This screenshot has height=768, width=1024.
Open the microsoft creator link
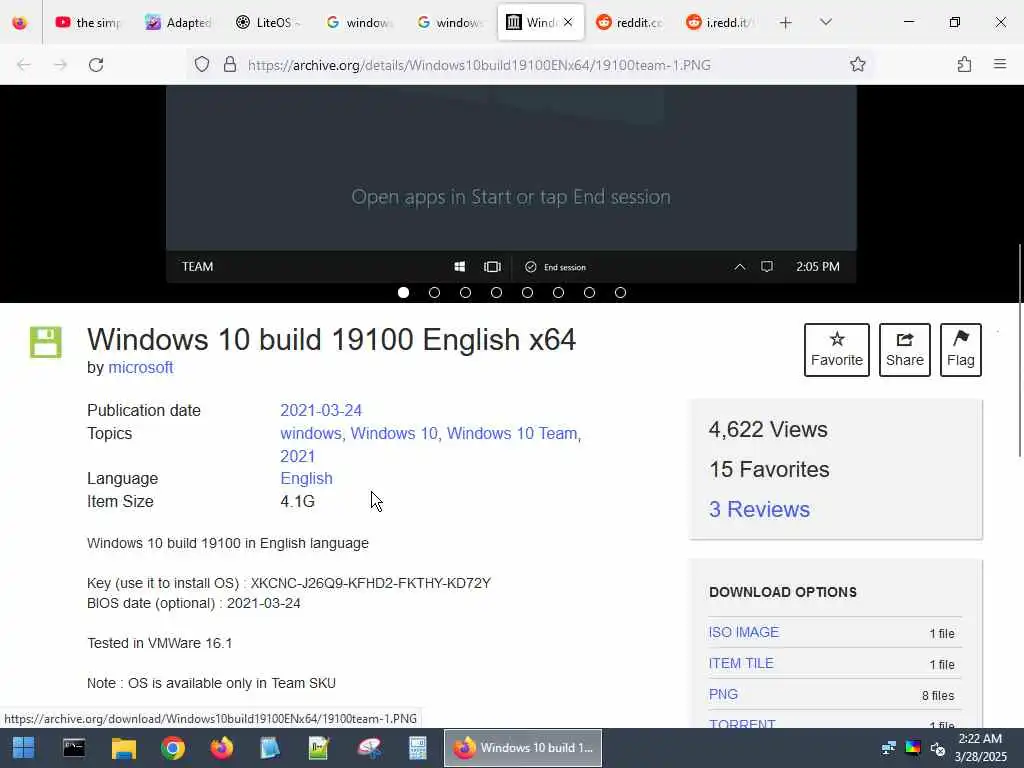(x=140, y=368)
